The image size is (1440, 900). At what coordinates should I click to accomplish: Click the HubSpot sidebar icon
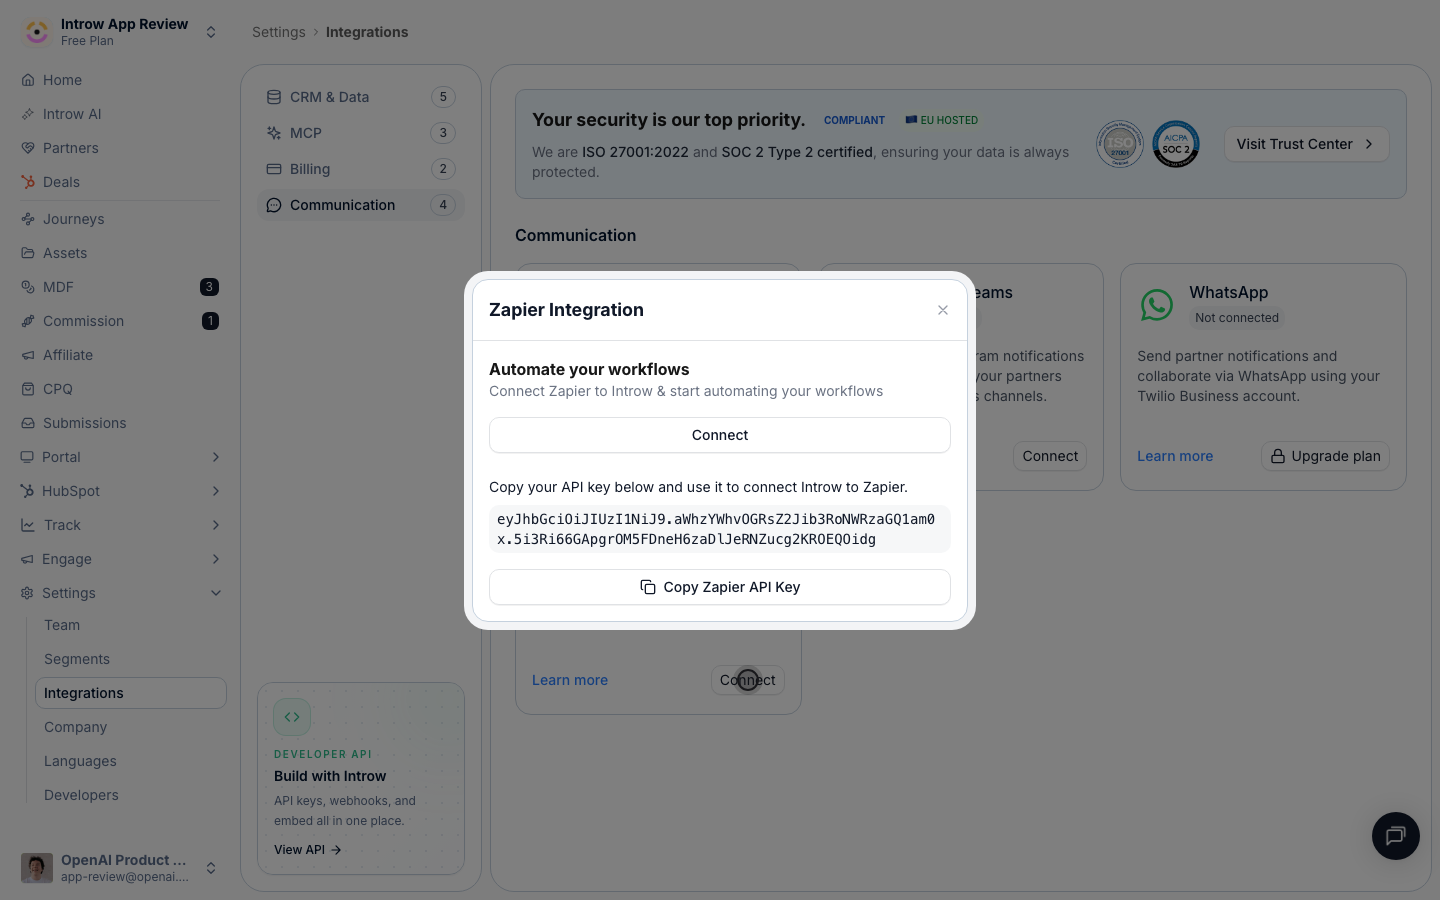click(27, 491)
